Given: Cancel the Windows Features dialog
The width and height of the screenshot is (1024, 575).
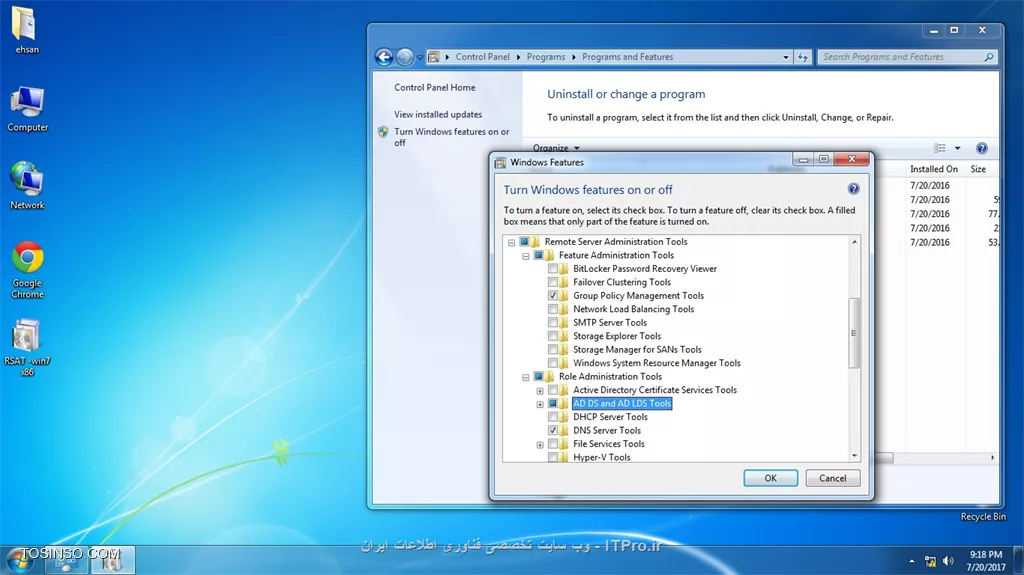Looking at the screenshot, I should coord(833,478).
